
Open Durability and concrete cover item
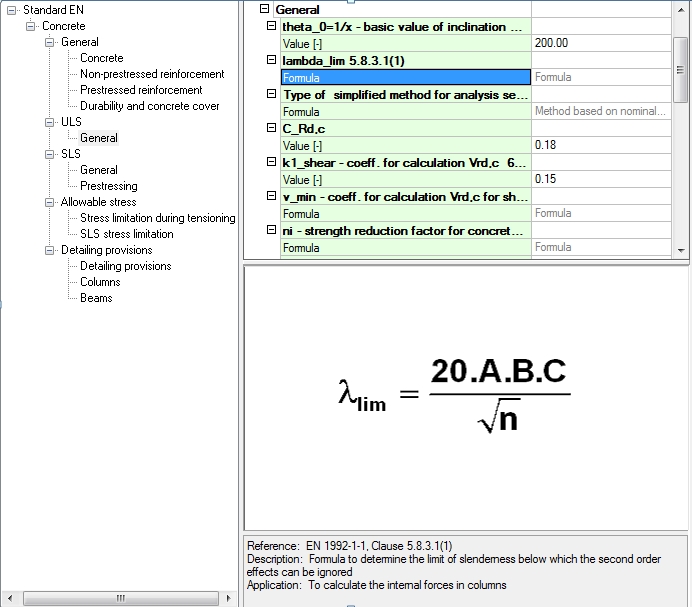(x=150, y=106)
